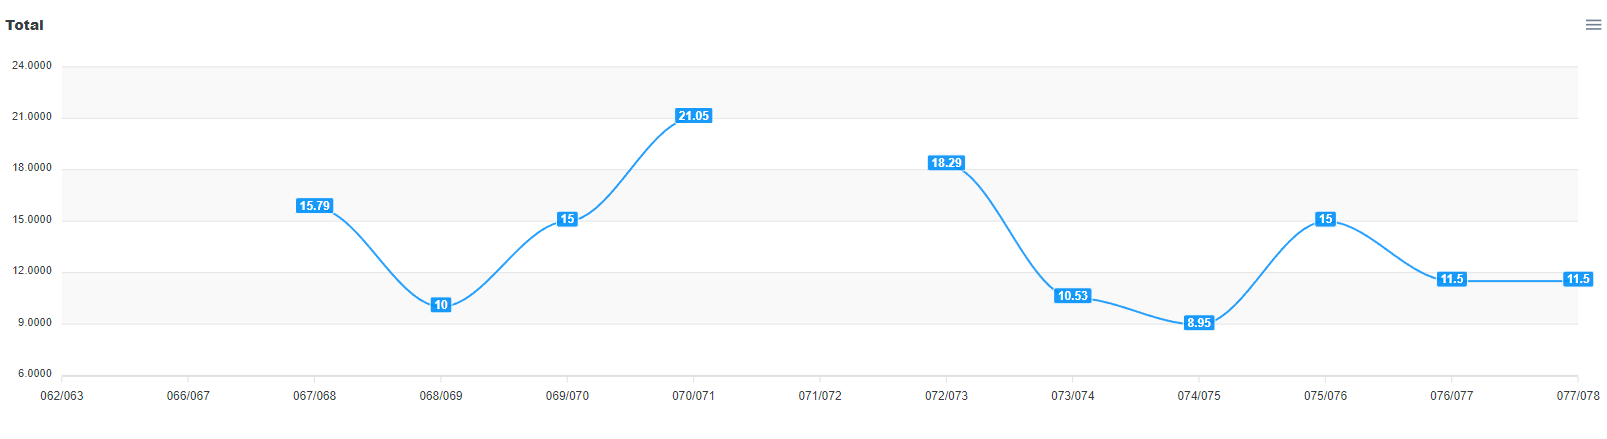Click the 24.0000 y-axis label
Viewport: 1607px width, 439px height.
coord(32,66)
